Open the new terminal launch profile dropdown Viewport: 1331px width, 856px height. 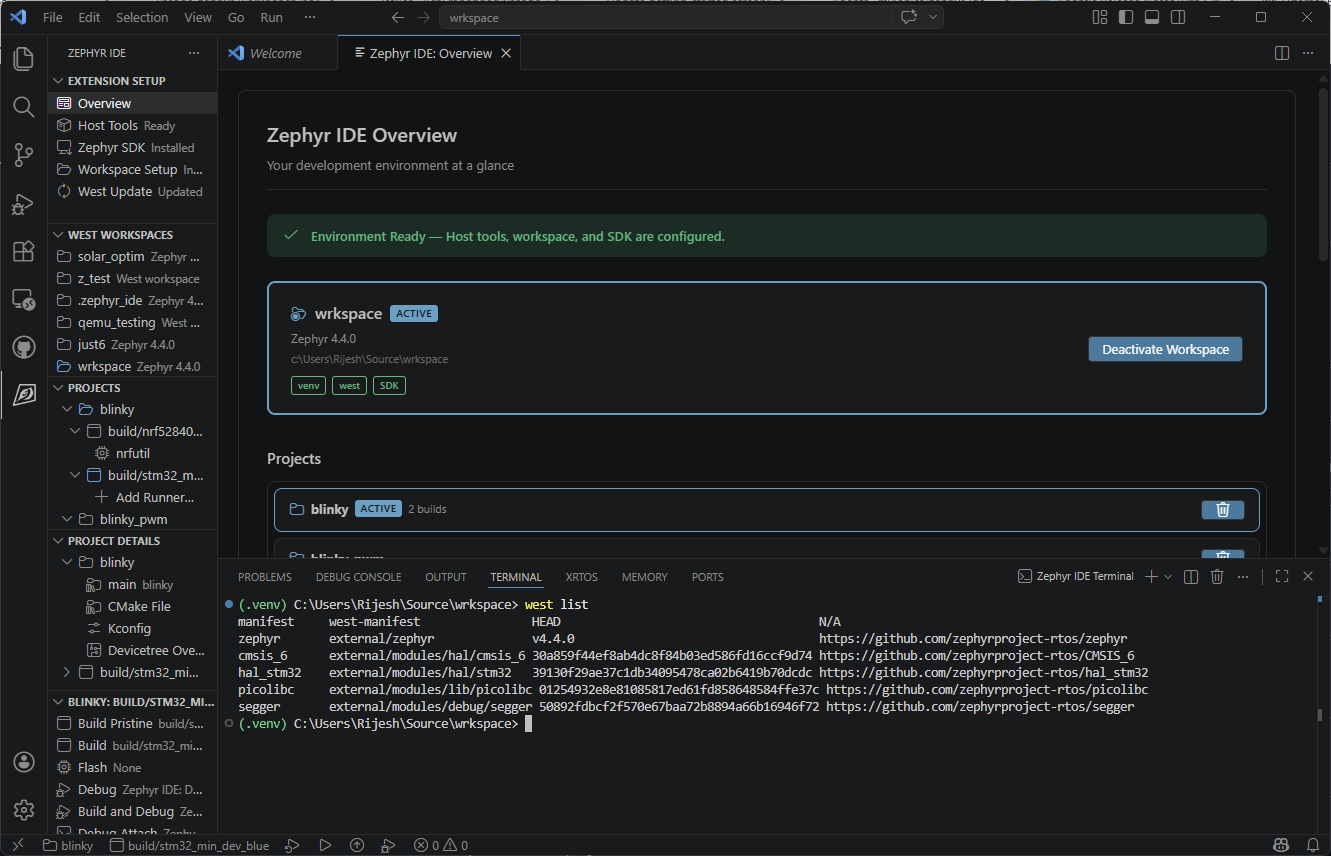1168,577
